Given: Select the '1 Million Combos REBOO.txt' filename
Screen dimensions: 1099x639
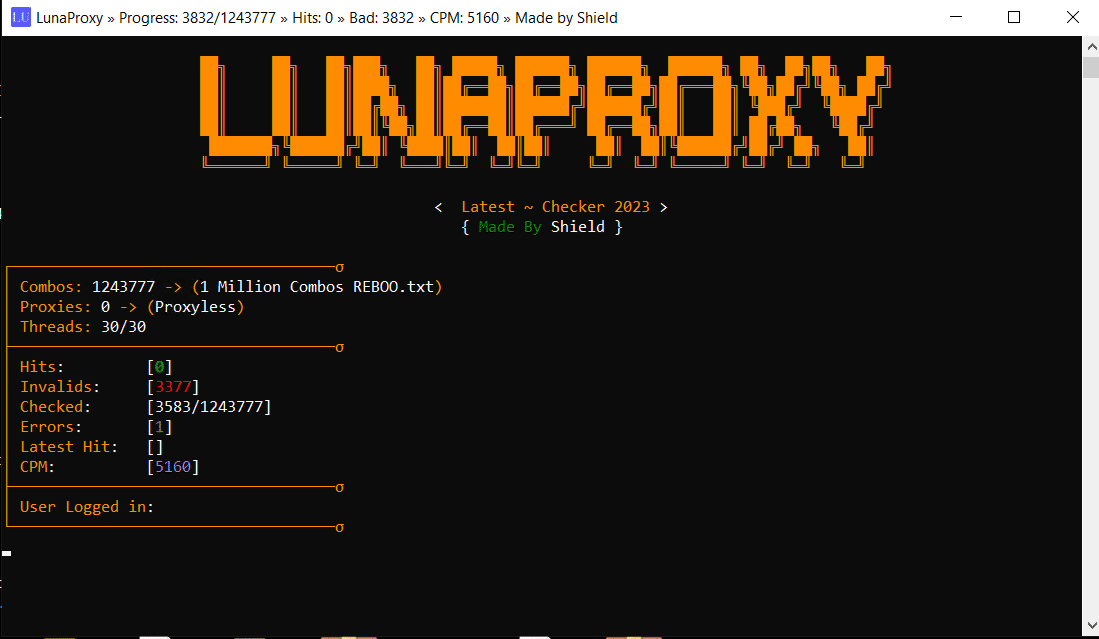Looking at the screenshot, I should [x=317, y=287].
